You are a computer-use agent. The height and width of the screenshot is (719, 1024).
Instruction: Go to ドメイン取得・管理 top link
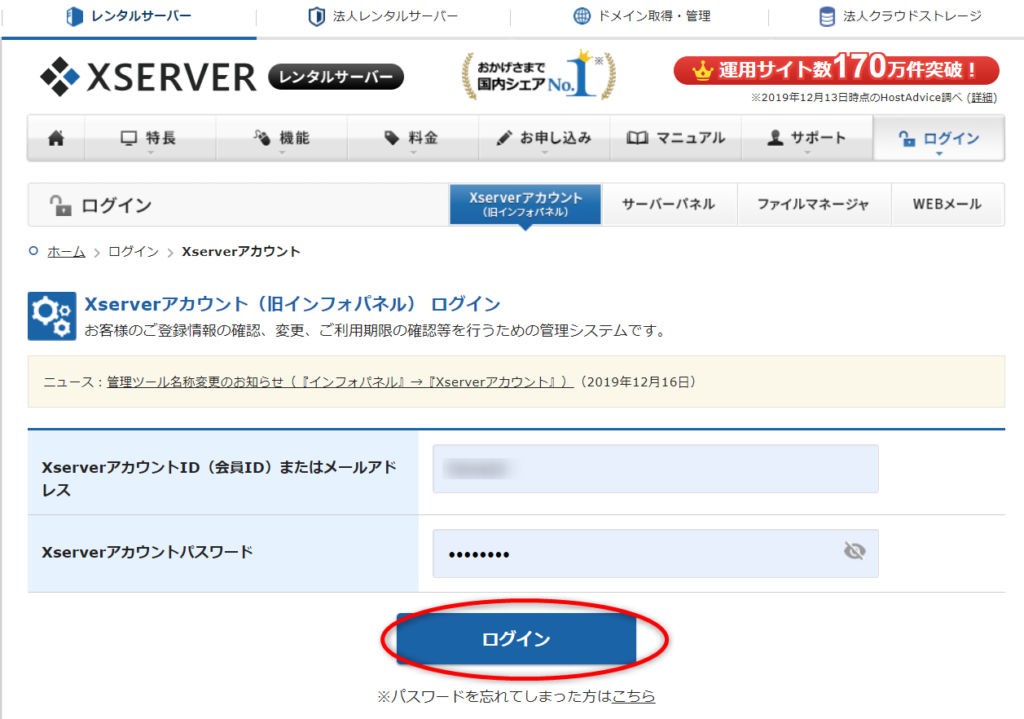pyautogui.click(x=641, y=16)
